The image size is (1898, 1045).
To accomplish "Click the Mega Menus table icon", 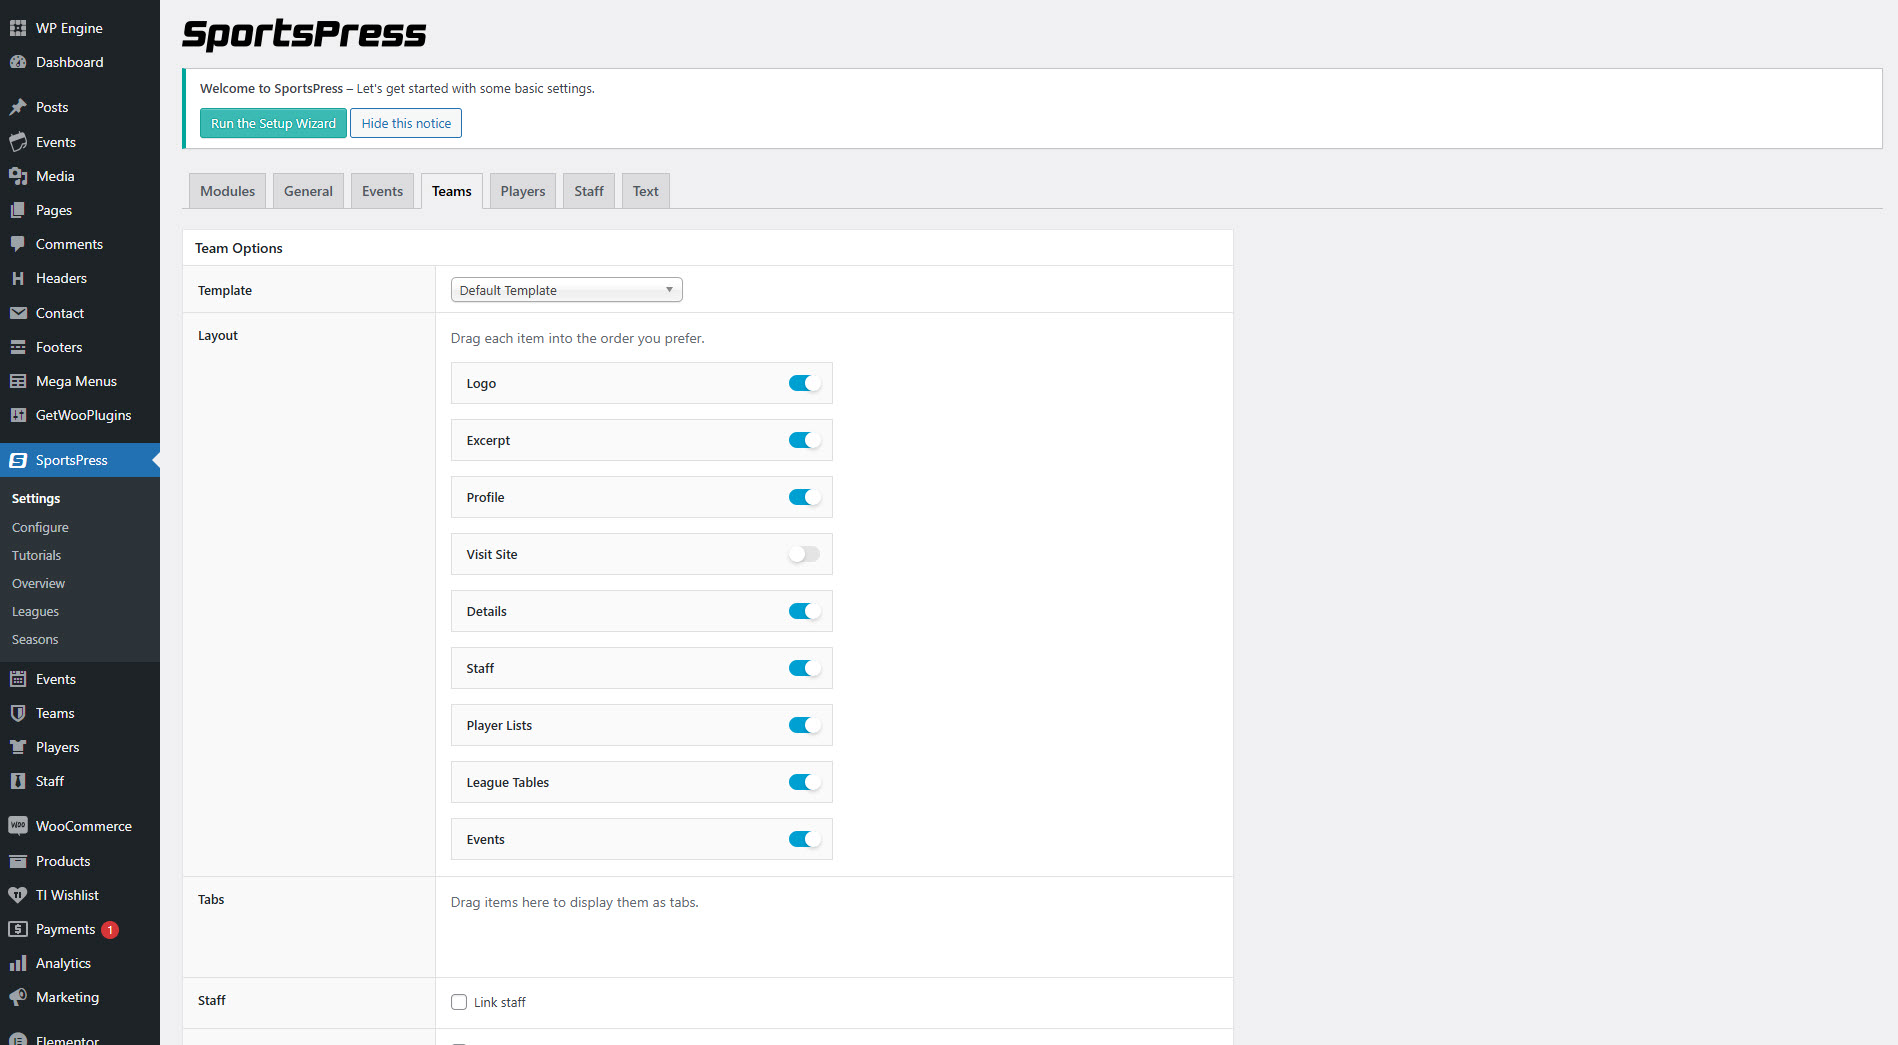I will [x=18, y=381].
